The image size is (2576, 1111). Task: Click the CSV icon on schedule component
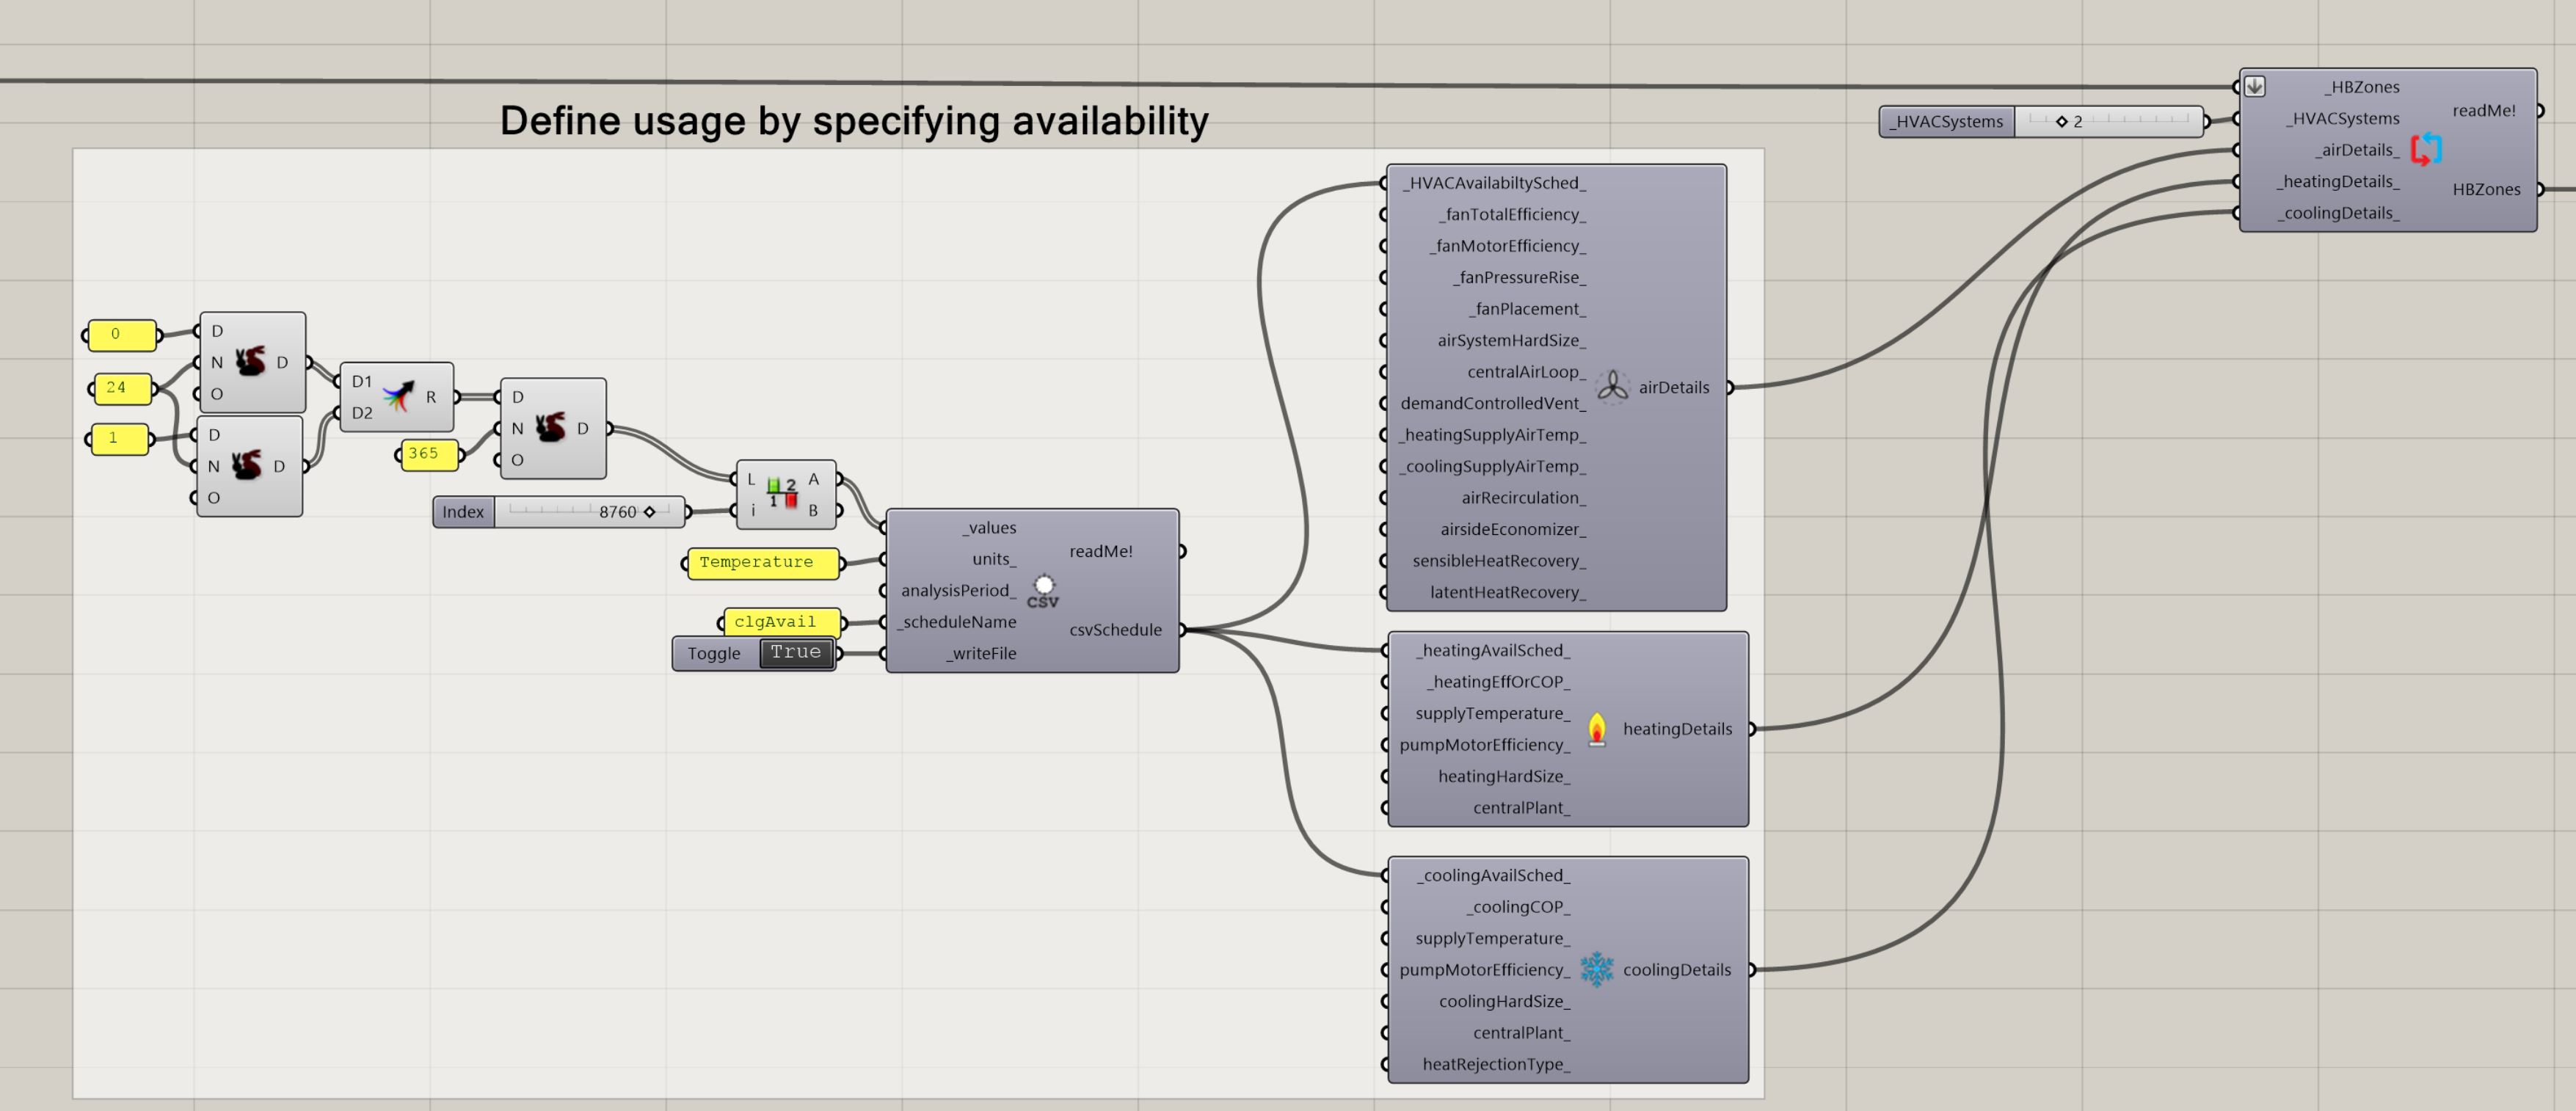click(x=1043, y=591)
